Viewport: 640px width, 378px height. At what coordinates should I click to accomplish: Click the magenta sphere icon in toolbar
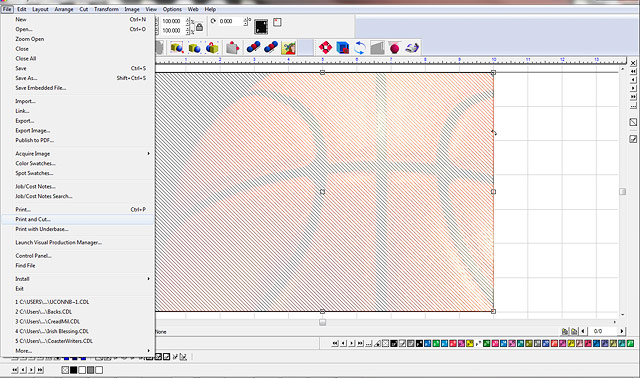tap(394, 48)
